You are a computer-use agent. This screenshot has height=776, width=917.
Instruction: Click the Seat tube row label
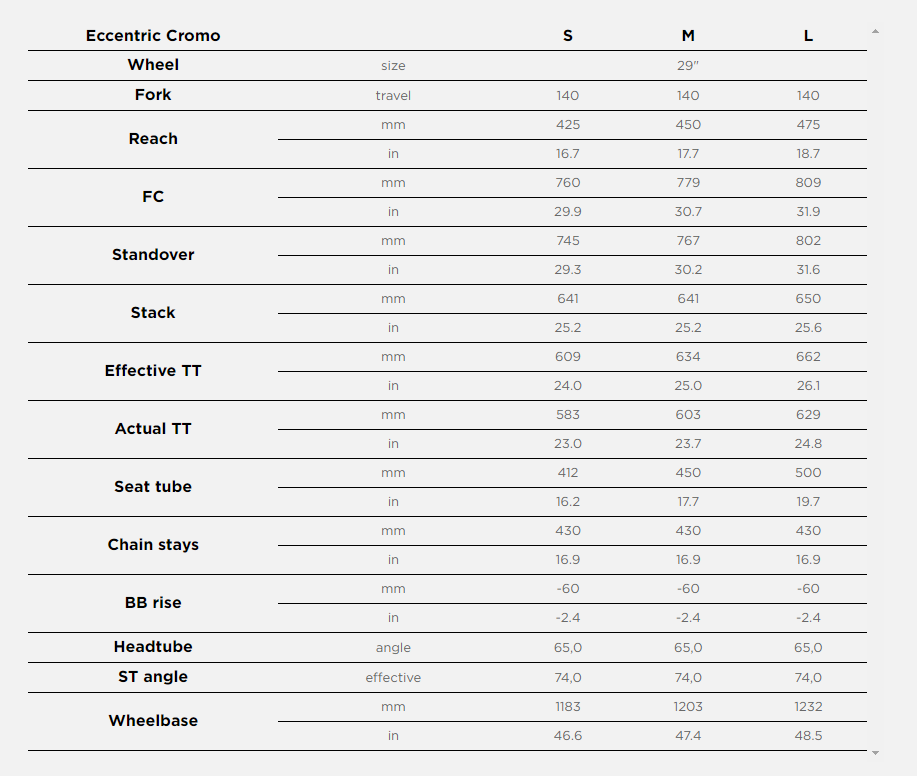pyautogui.click(x=153, y=487)
